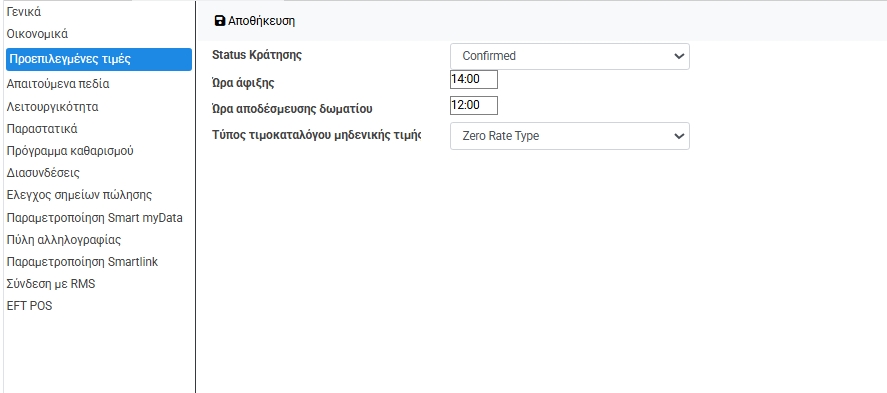Image resolution: width=887 pixels, height=393 pixels.
Task: Select the Προεπιλεγμένες τιμές menu item
Action: point(99,59)
